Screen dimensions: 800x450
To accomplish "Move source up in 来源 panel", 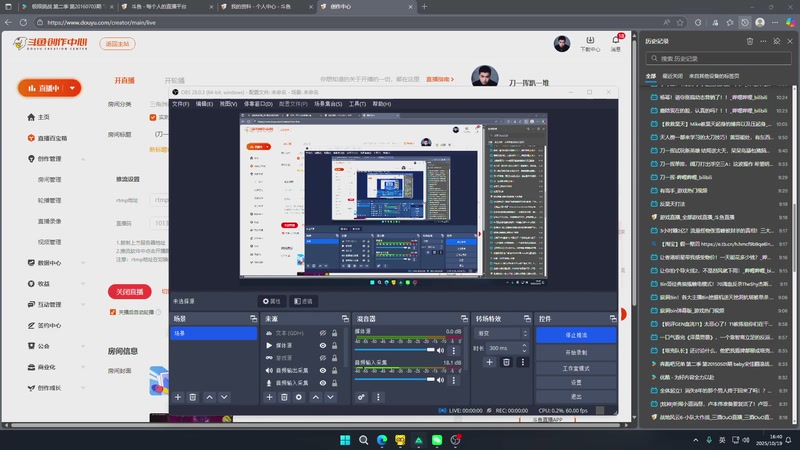I will pyautogui.click(x=316, y=397).
